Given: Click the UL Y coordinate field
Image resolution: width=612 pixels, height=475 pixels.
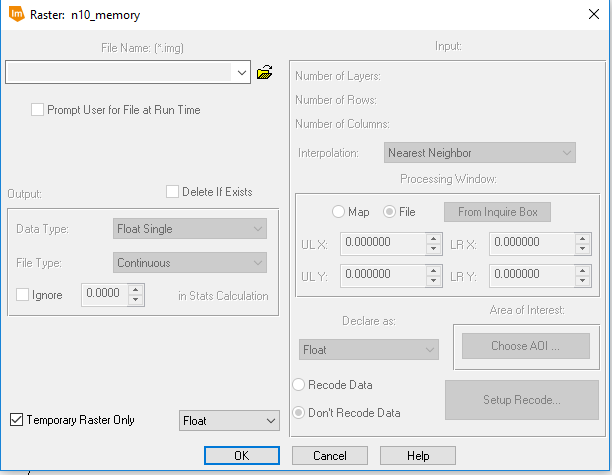Looking at the screenshot, I should [383, 276].
